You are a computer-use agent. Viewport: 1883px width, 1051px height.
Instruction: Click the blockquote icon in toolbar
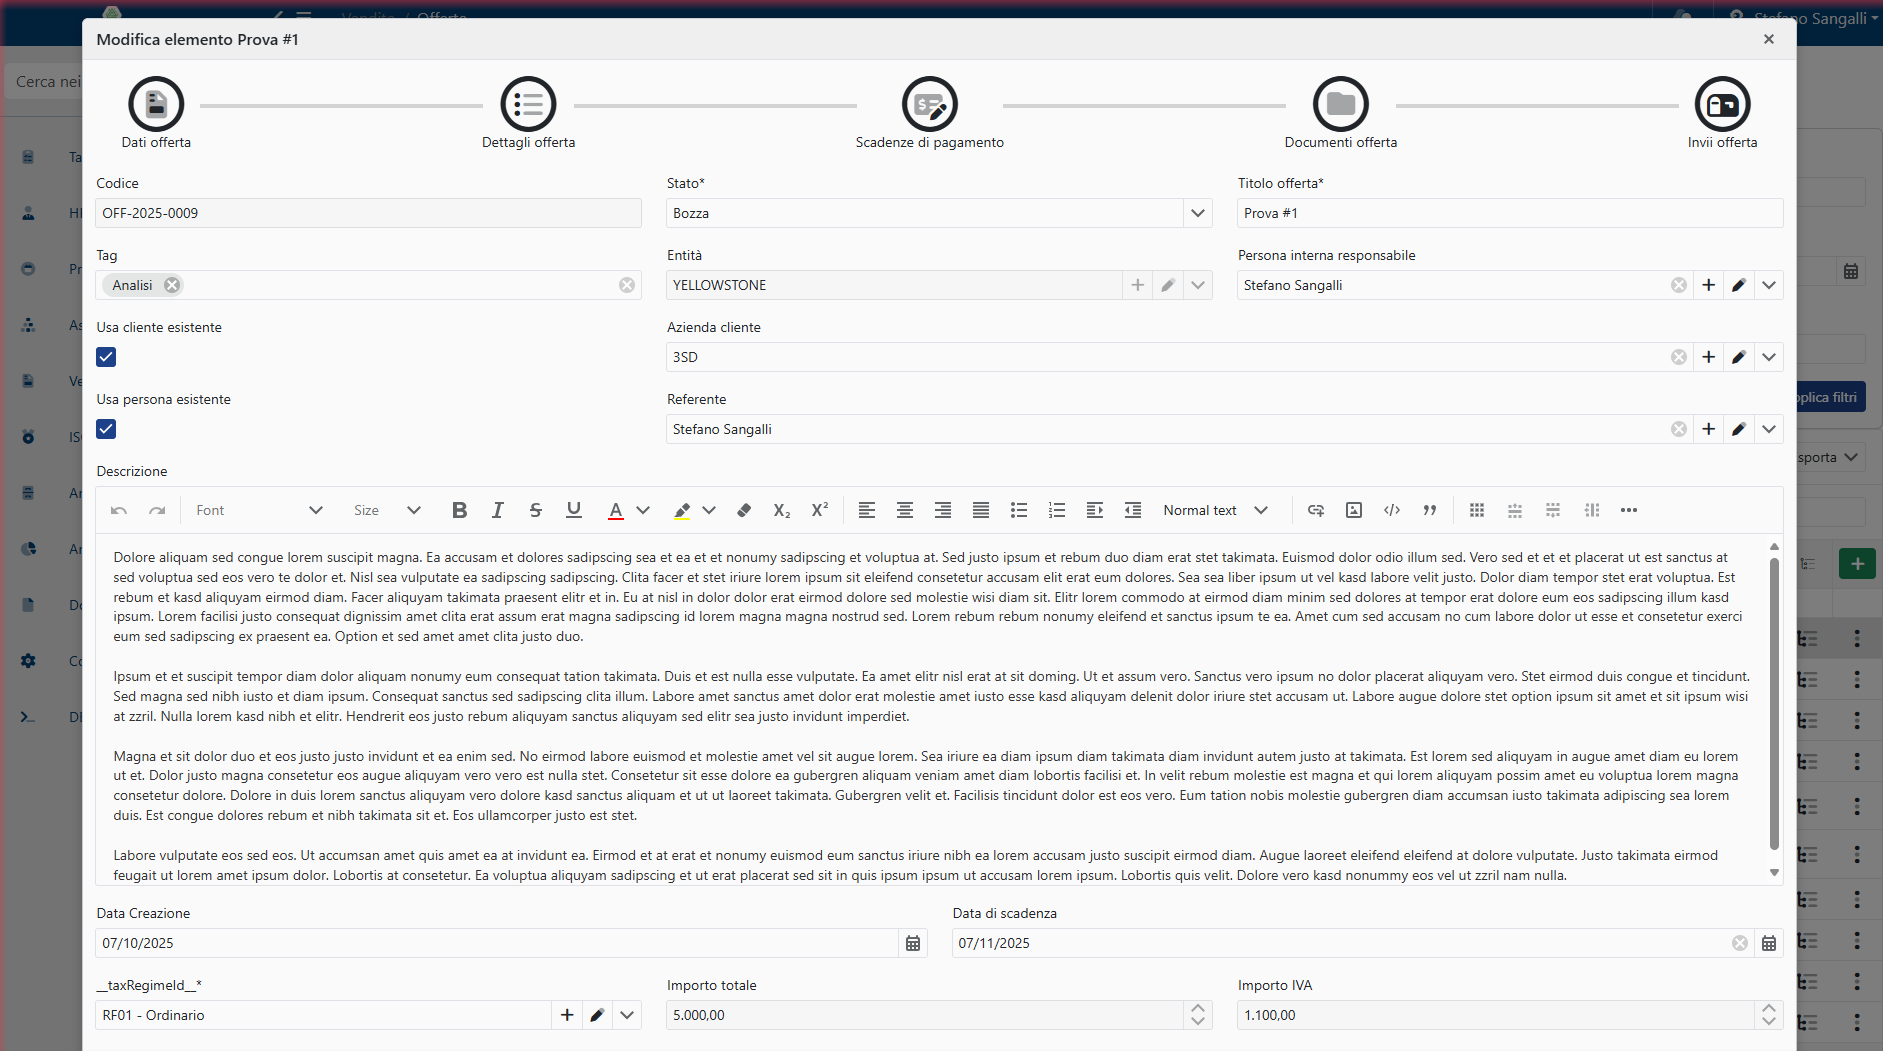pos(1429,510)
